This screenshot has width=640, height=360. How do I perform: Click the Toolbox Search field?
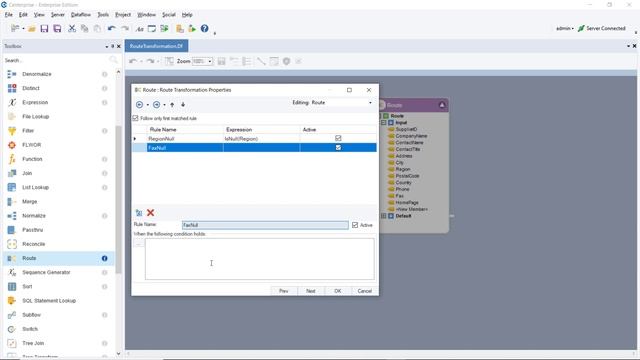[56, 60]
